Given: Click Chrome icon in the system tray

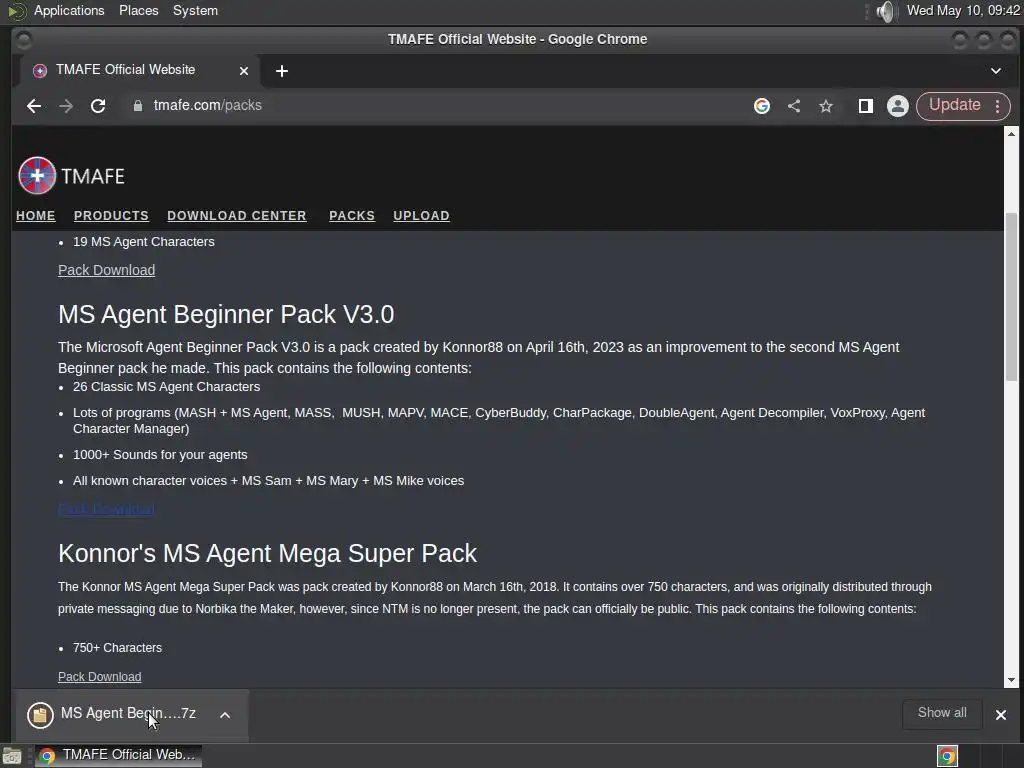Looking at the screenshot, I should pos(947,756).
